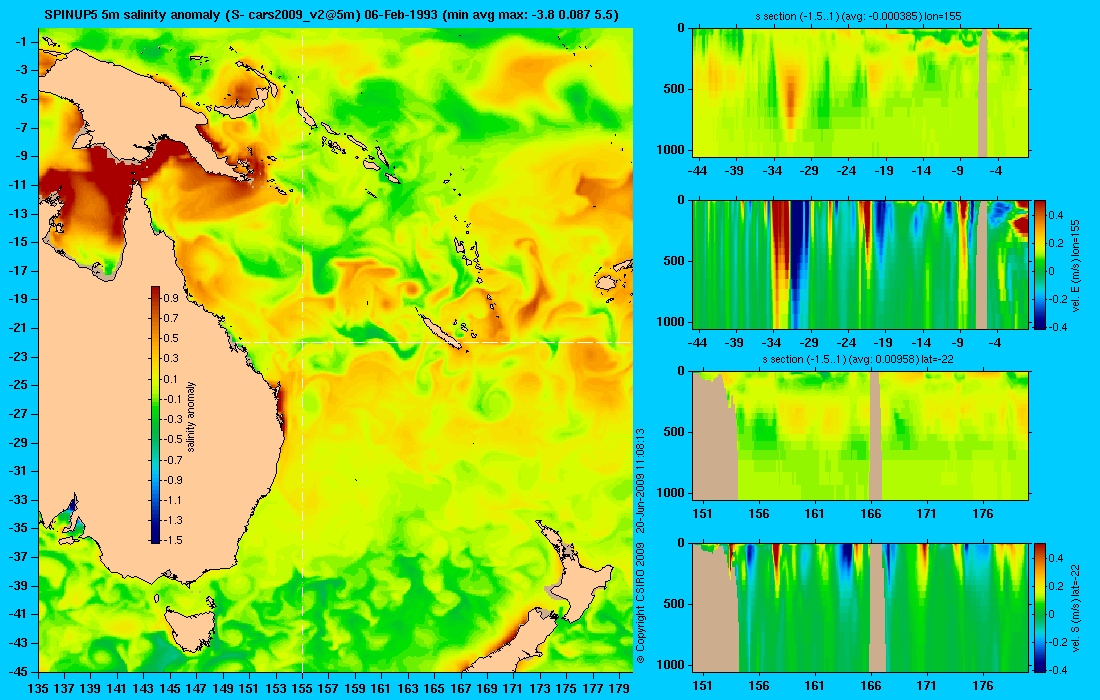This screenshot has height=700, width=1100.
Task: Click the 0.4 label on vel. E colorbar
Action: point(1057,215)
